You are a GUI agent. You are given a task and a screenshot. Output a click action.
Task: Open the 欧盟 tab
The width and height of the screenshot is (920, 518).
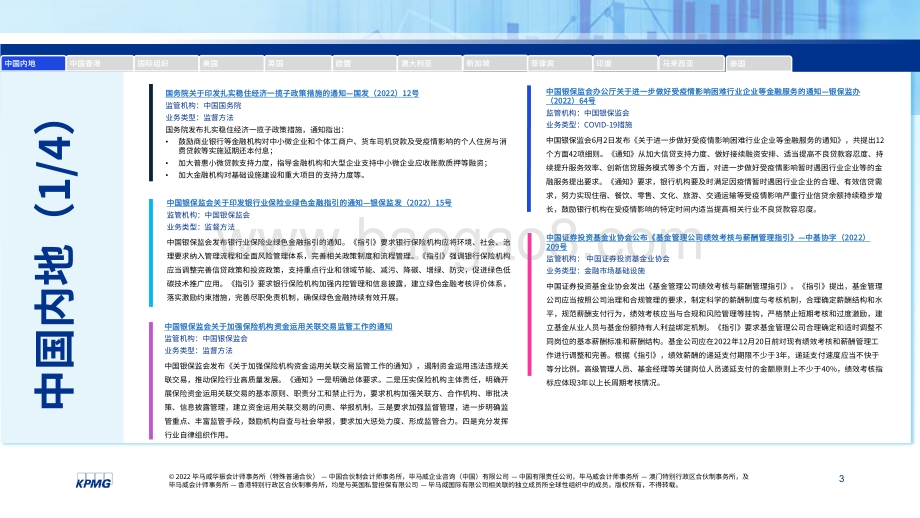coord(364,63)
